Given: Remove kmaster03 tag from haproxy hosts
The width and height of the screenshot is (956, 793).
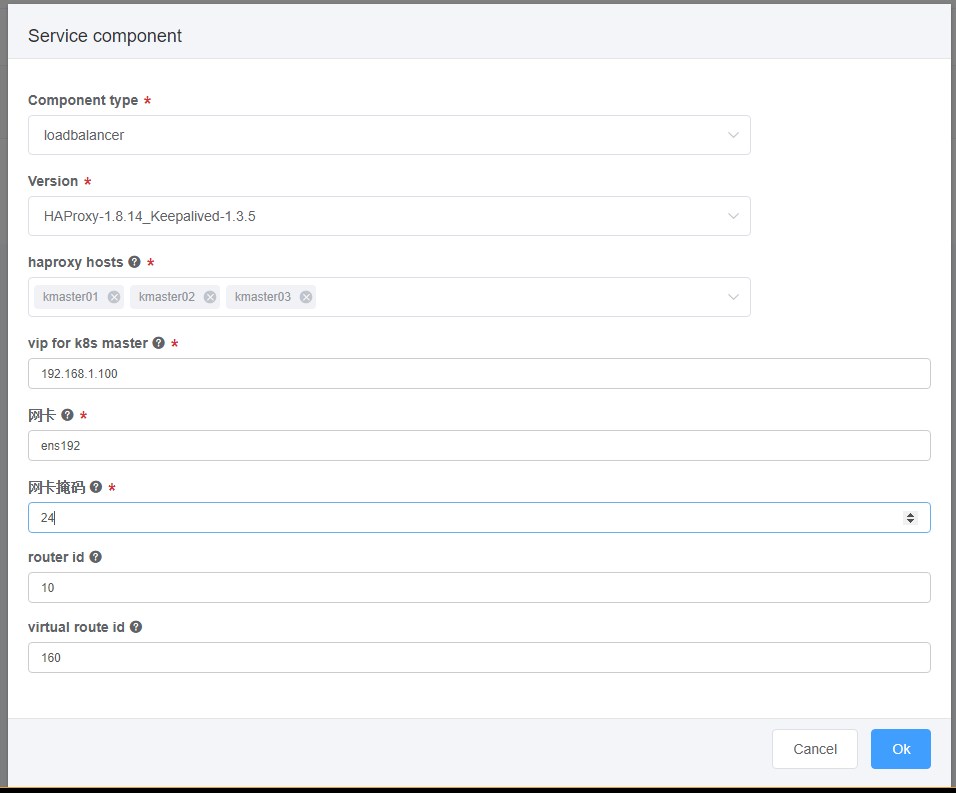Looking at the screenshot, I should (306, 297).
